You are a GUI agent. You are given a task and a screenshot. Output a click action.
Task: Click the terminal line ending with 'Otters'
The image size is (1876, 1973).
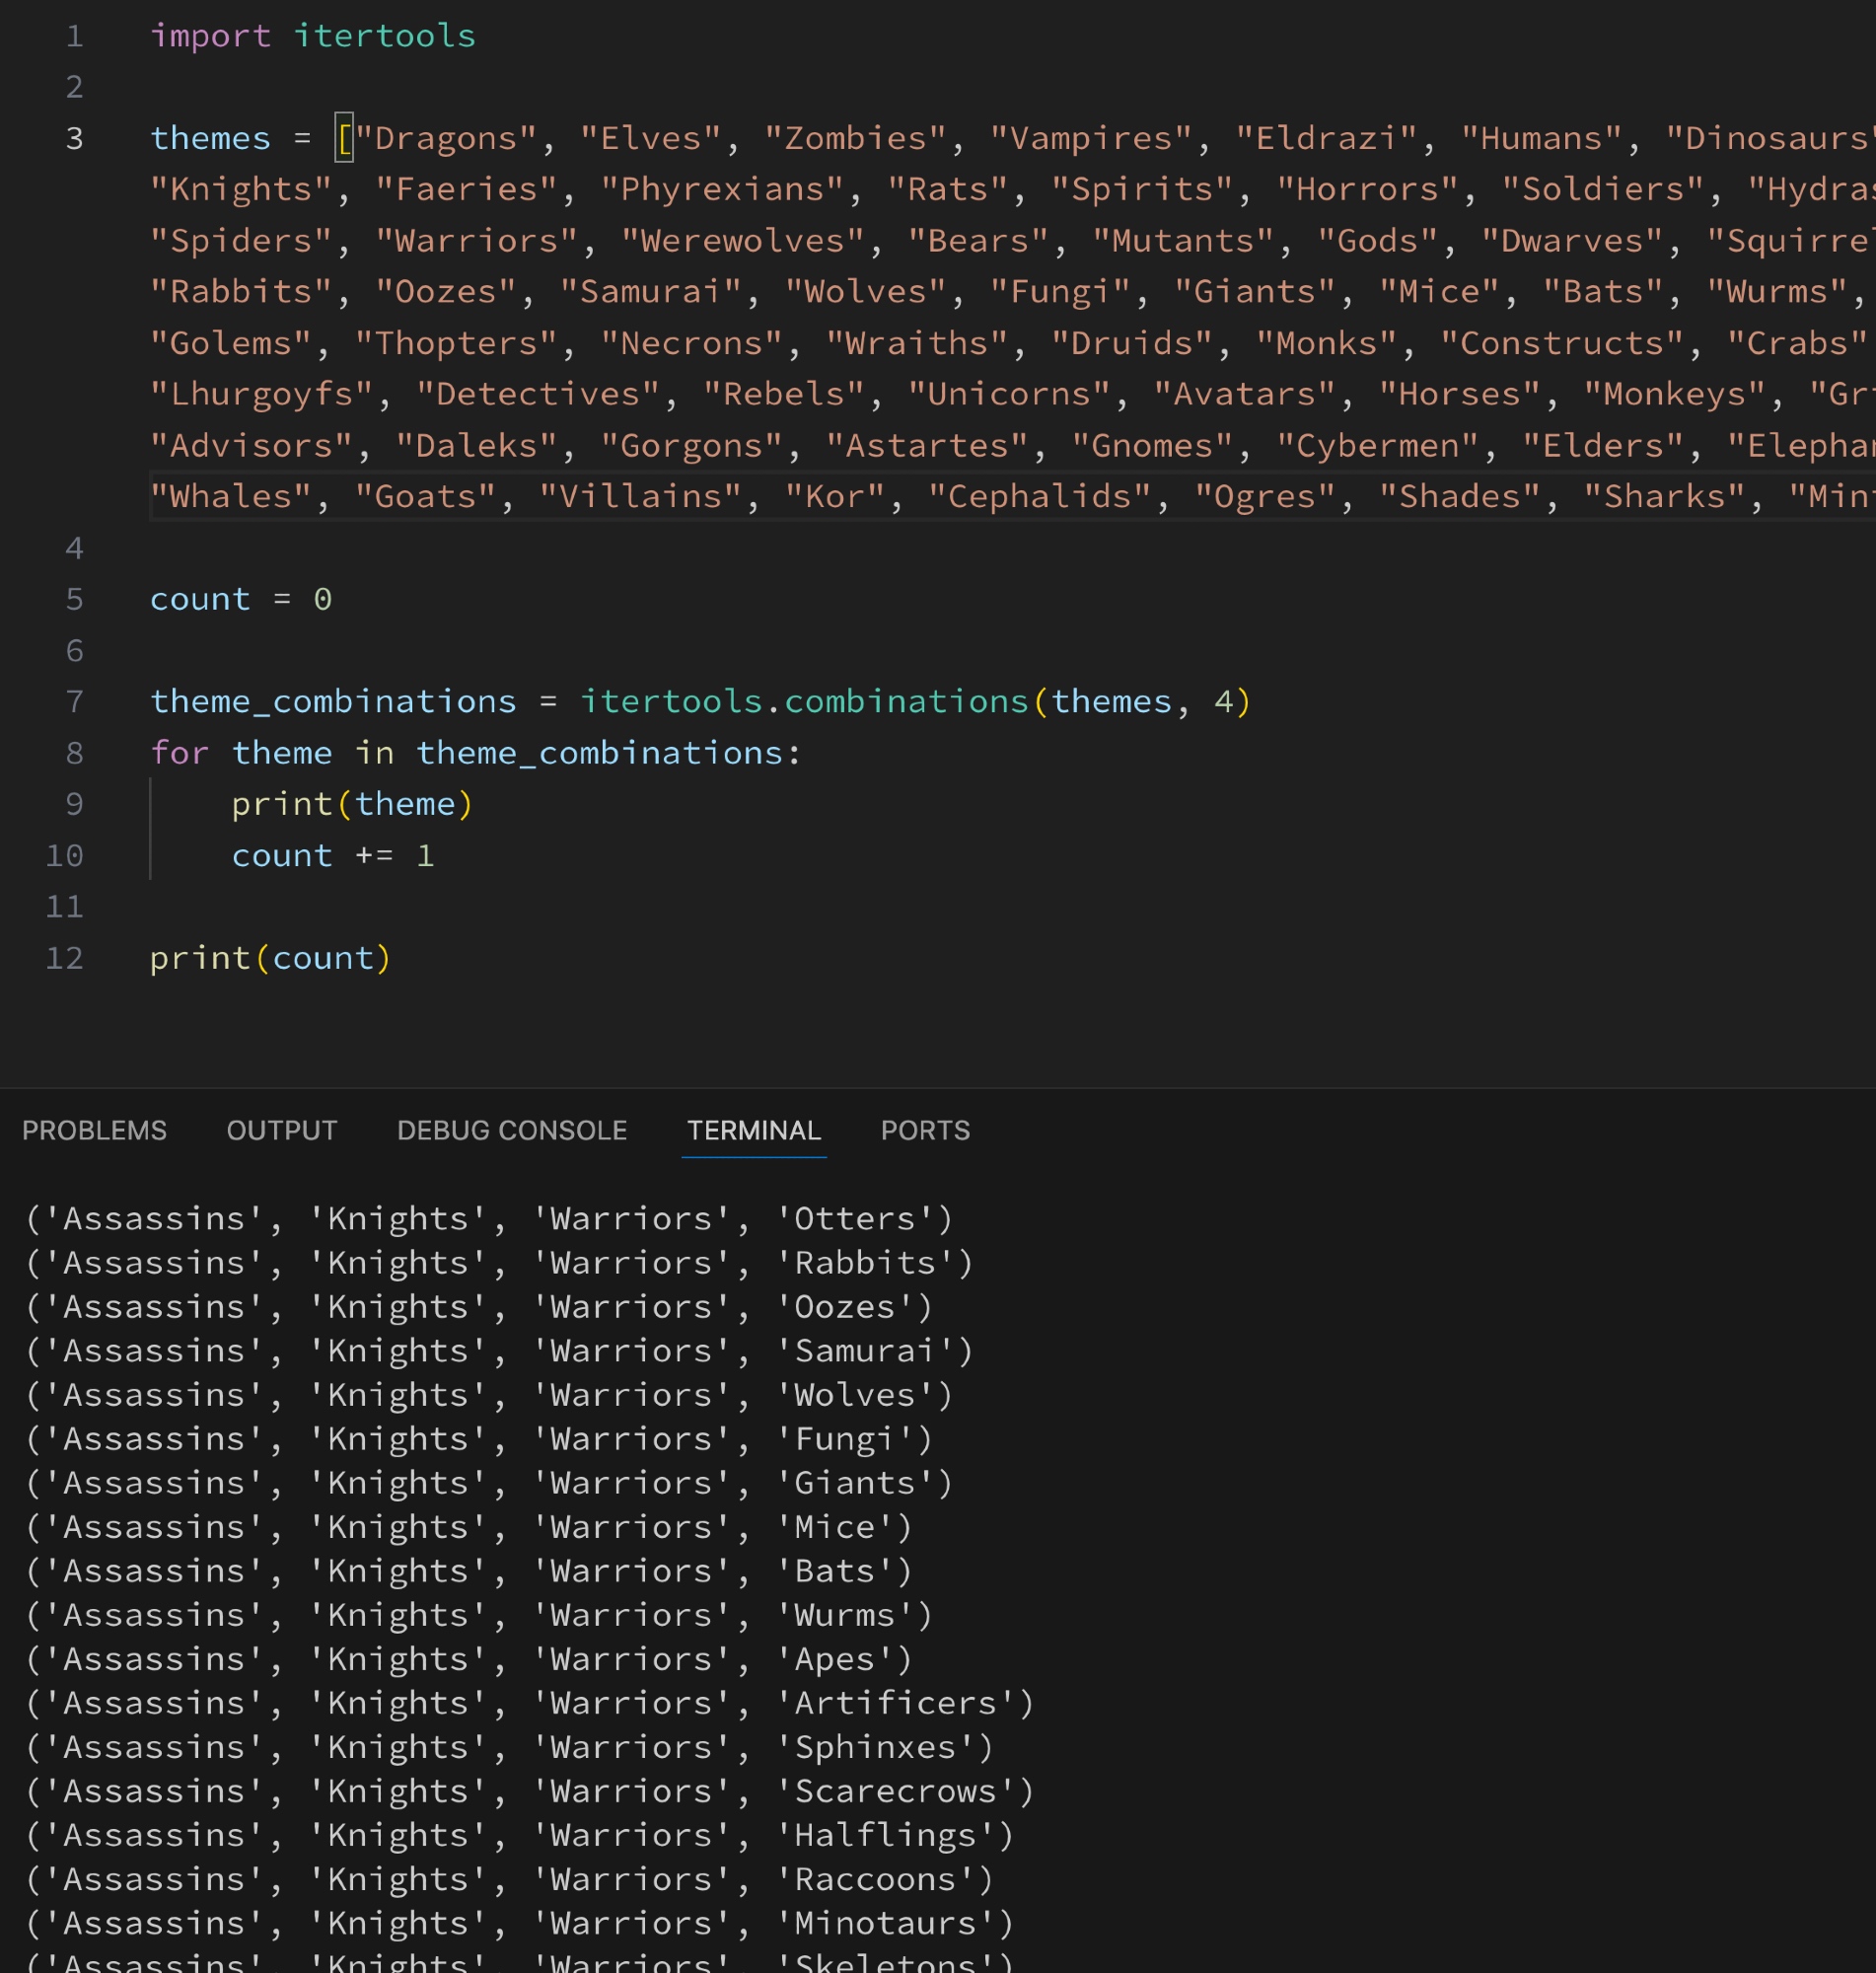pyautogui.click(x=489, y=1218)
